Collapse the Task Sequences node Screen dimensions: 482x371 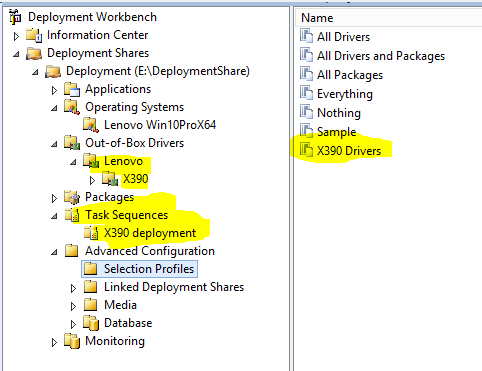54,216
